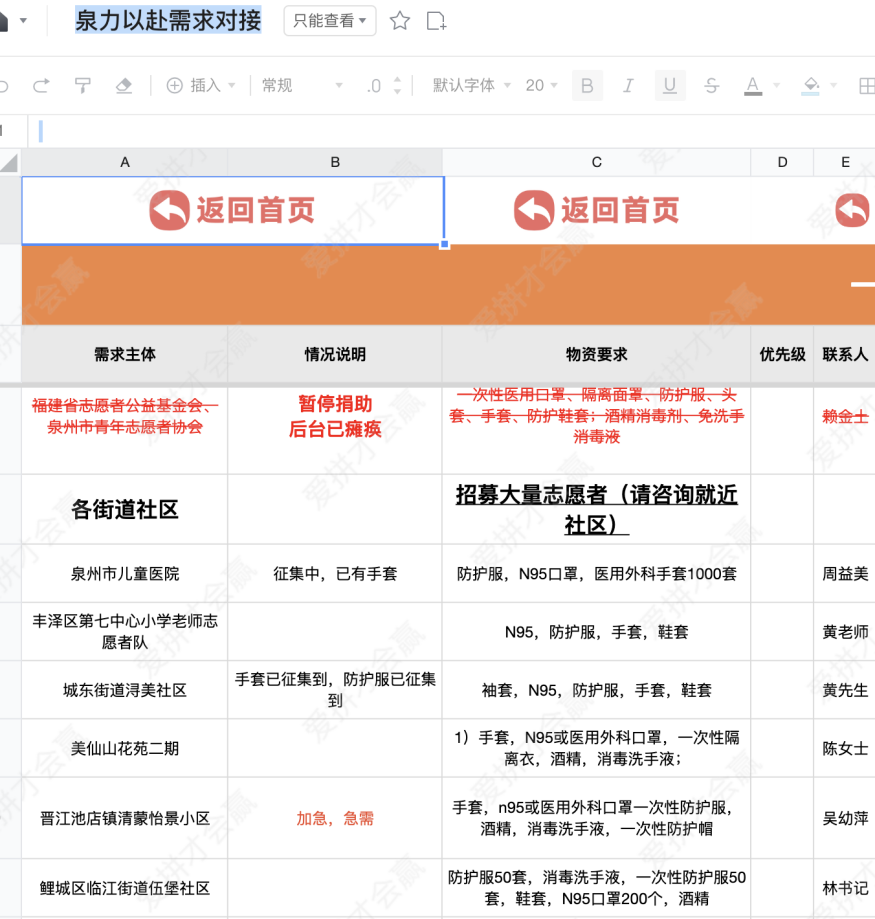This screenshot has width=875, height=919.
Task: Select the format painter tool
Action: (83, 86)
